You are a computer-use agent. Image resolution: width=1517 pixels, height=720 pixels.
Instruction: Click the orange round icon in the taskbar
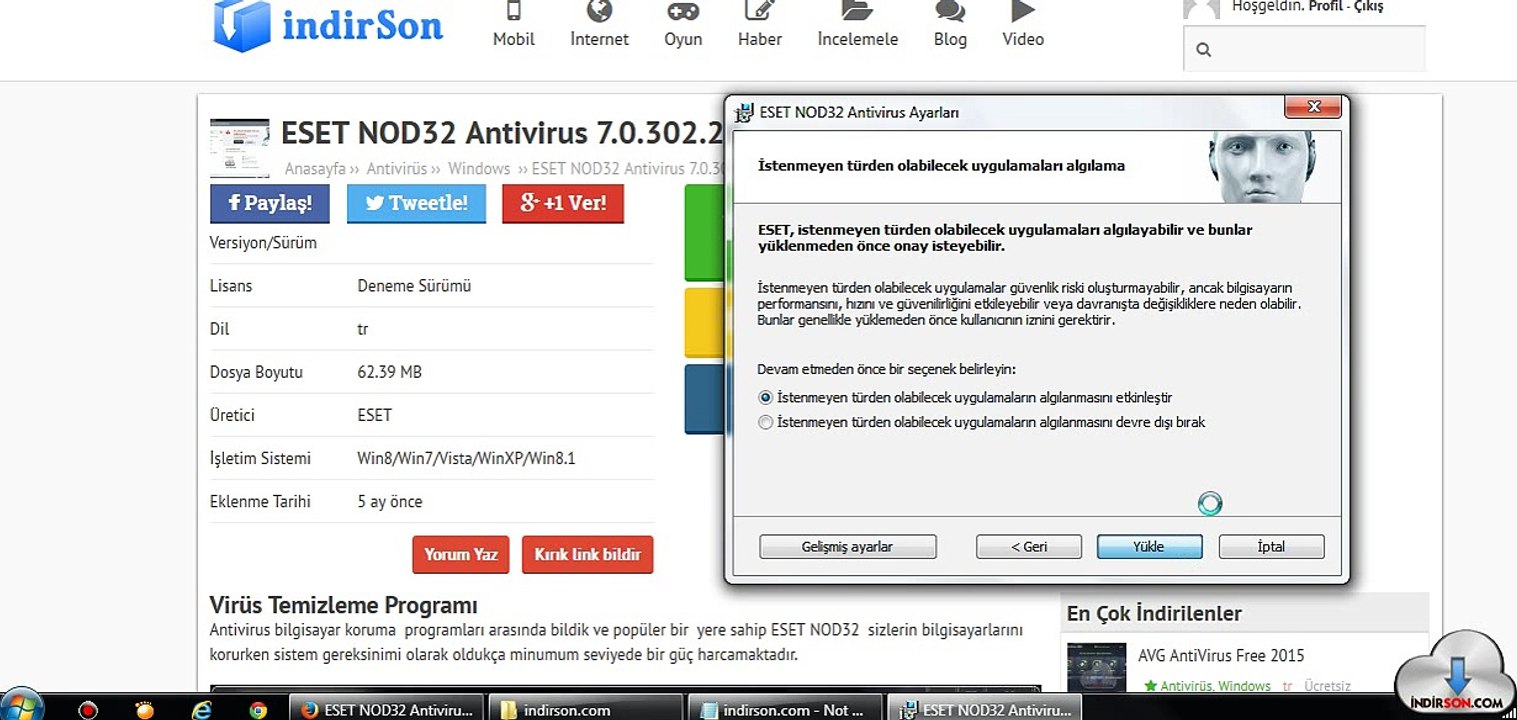[145, 710]
